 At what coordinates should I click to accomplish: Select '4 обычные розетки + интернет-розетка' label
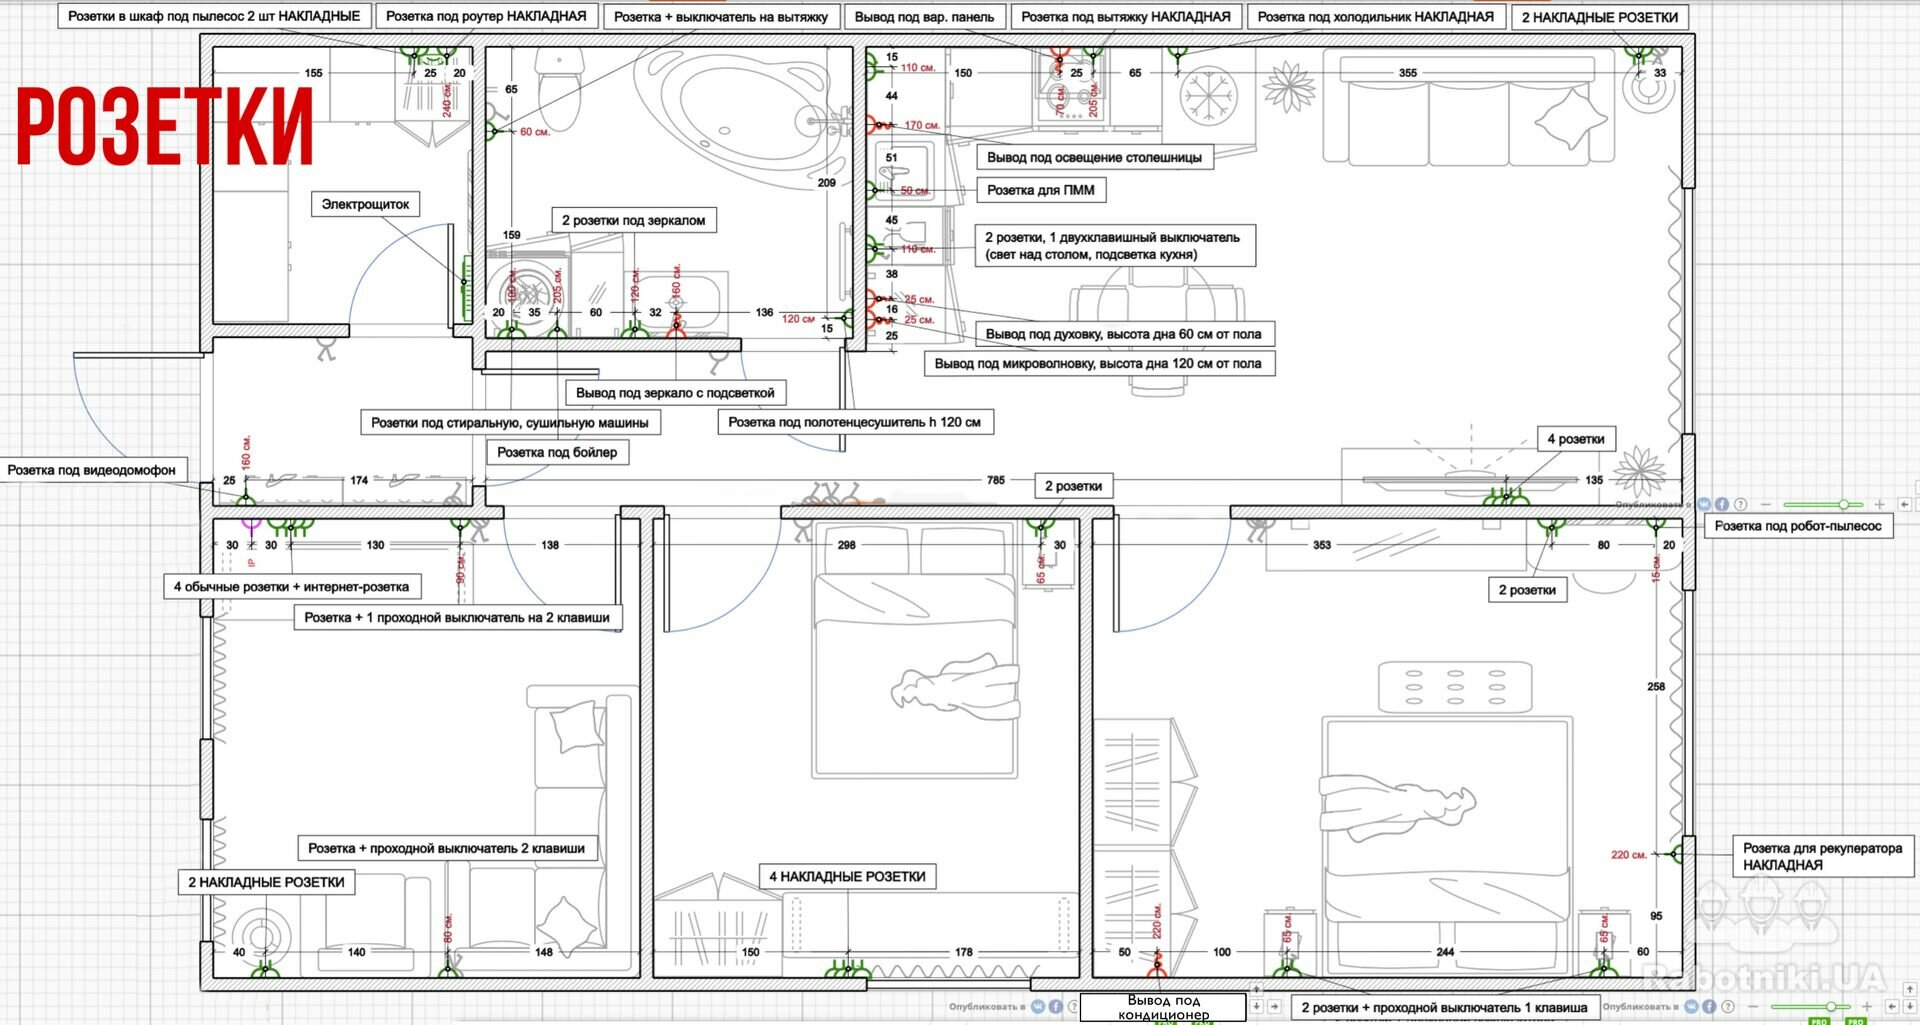292,587
